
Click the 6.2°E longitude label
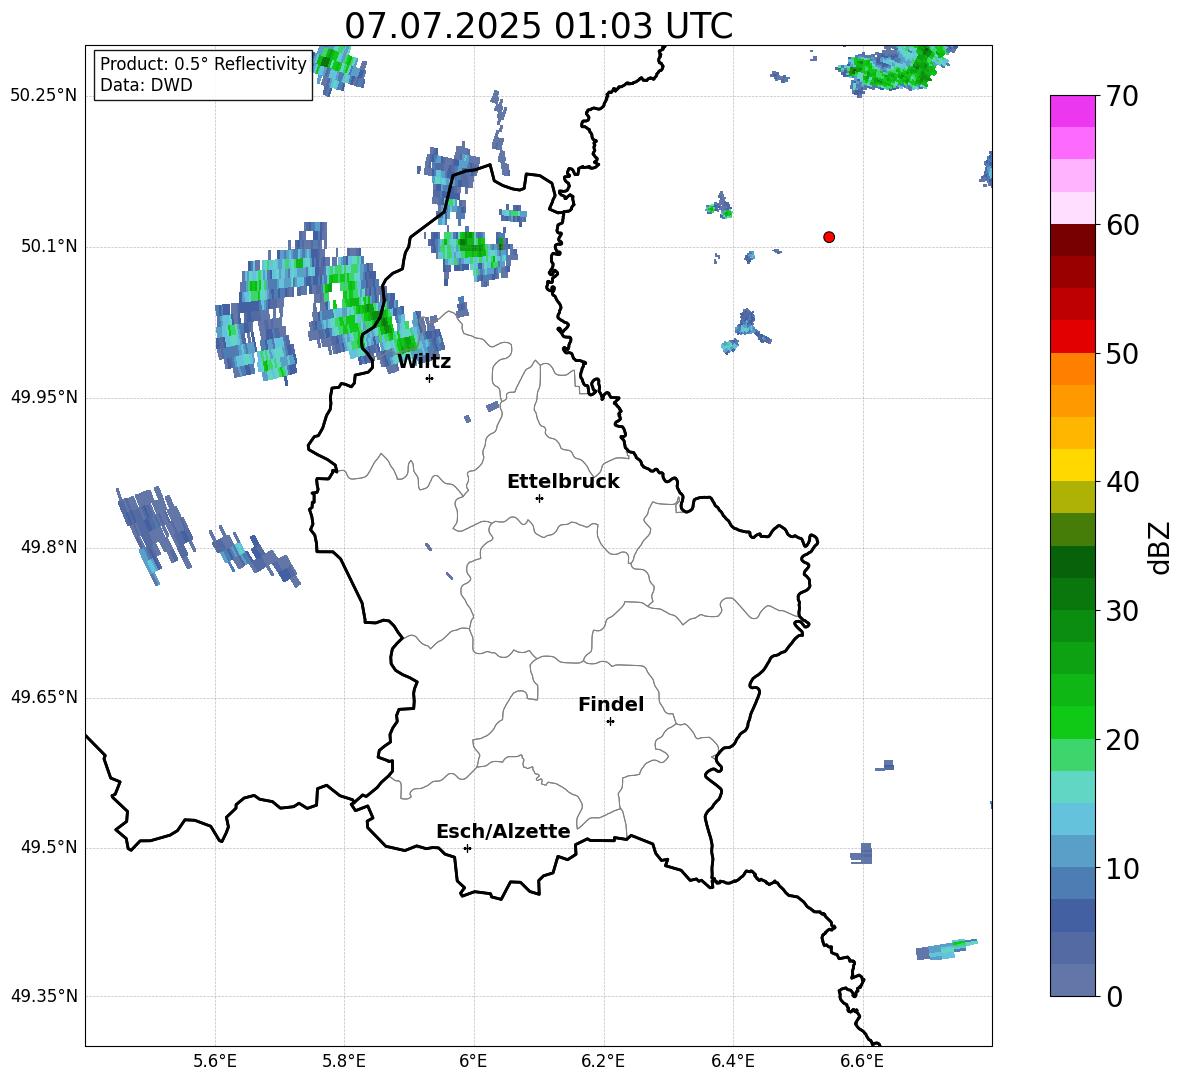[603, 1061]
